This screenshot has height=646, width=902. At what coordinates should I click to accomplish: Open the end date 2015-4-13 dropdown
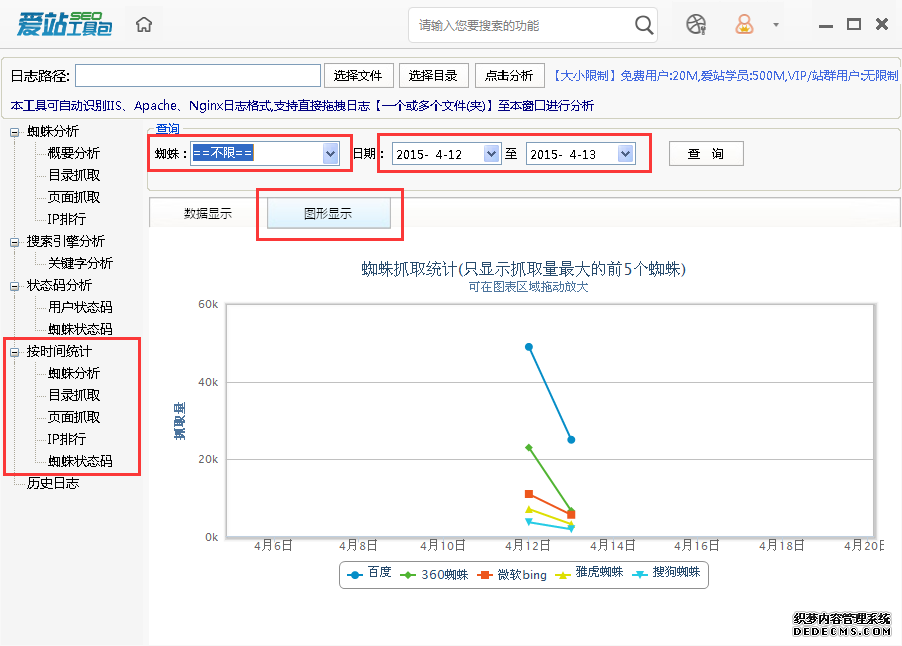(x=625, y=154)
